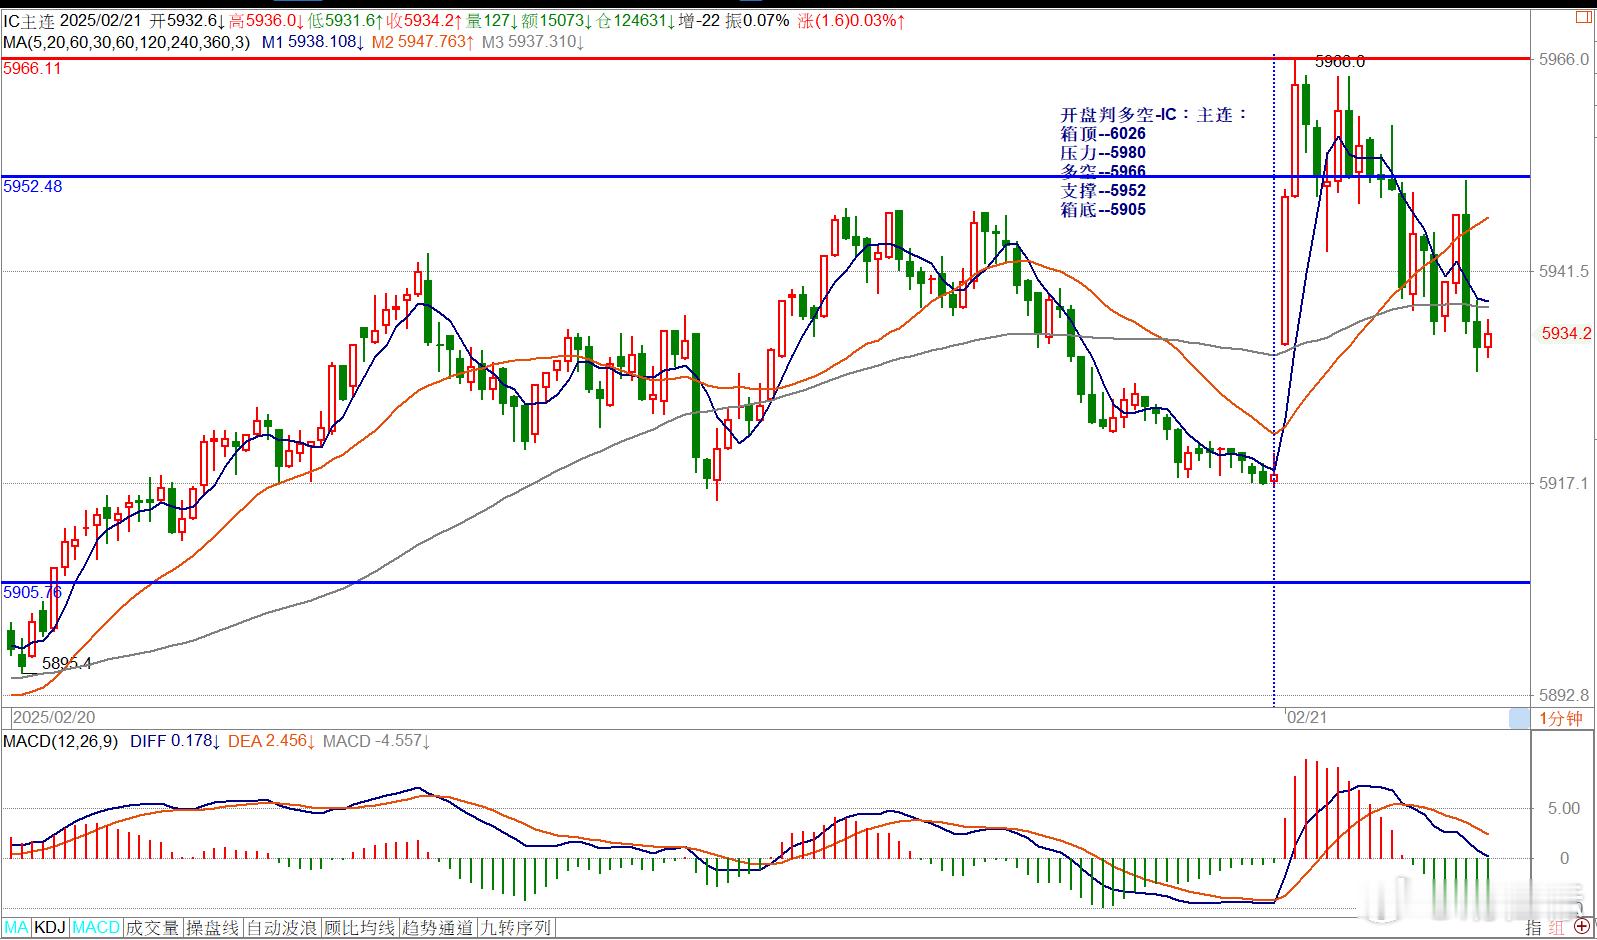1597x940 pixels.
Task: Click the IC主连 contract name
Action: tap(29, 20)
